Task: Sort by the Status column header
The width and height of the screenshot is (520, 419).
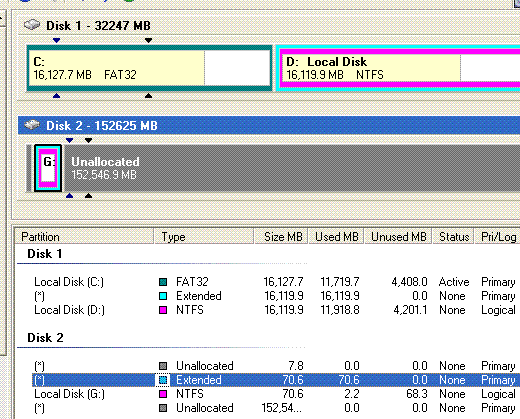Action: 453,237
